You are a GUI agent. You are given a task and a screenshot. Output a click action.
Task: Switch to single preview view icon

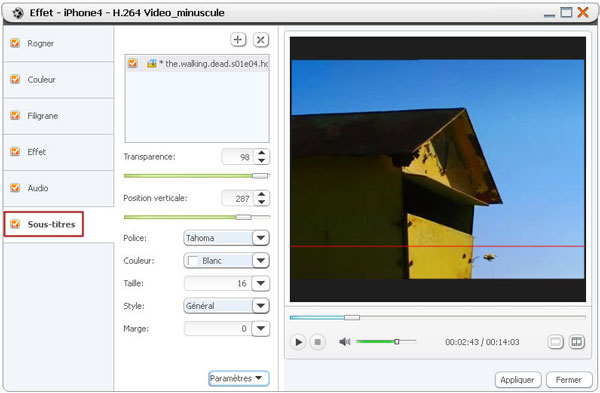[x=556, y=342]
